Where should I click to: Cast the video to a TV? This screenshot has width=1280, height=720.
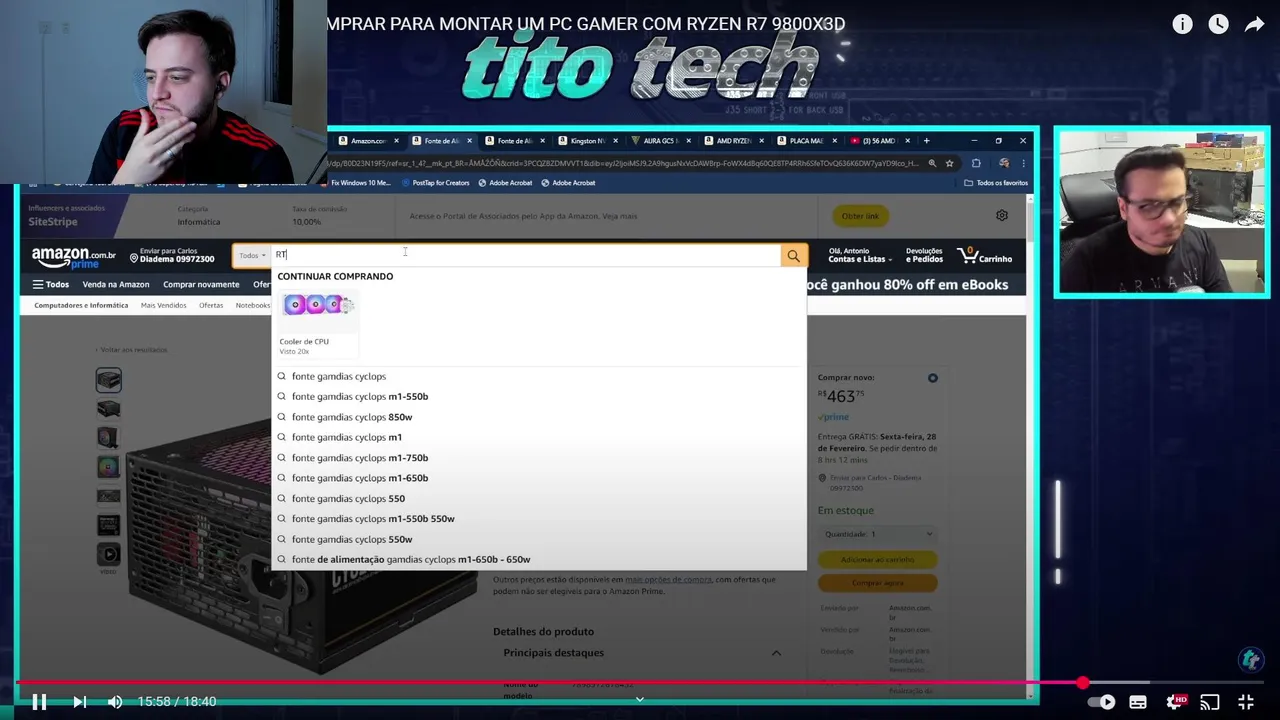click(1210, 702)
